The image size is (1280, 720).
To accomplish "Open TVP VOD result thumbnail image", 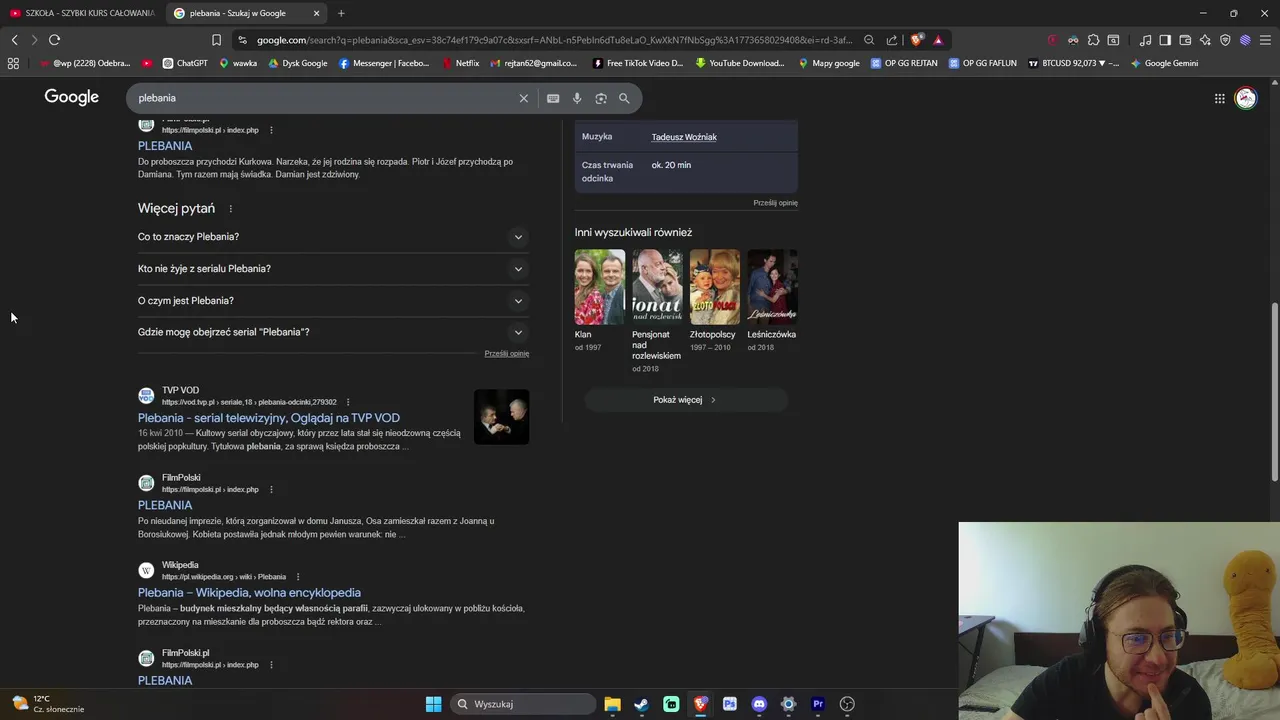I will [501, 416].
